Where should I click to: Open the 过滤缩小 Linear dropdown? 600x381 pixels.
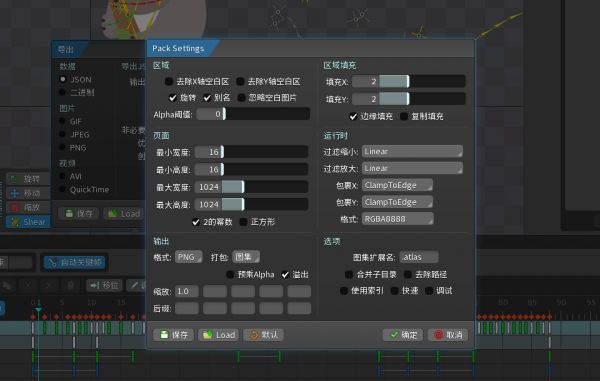[412, 151]
